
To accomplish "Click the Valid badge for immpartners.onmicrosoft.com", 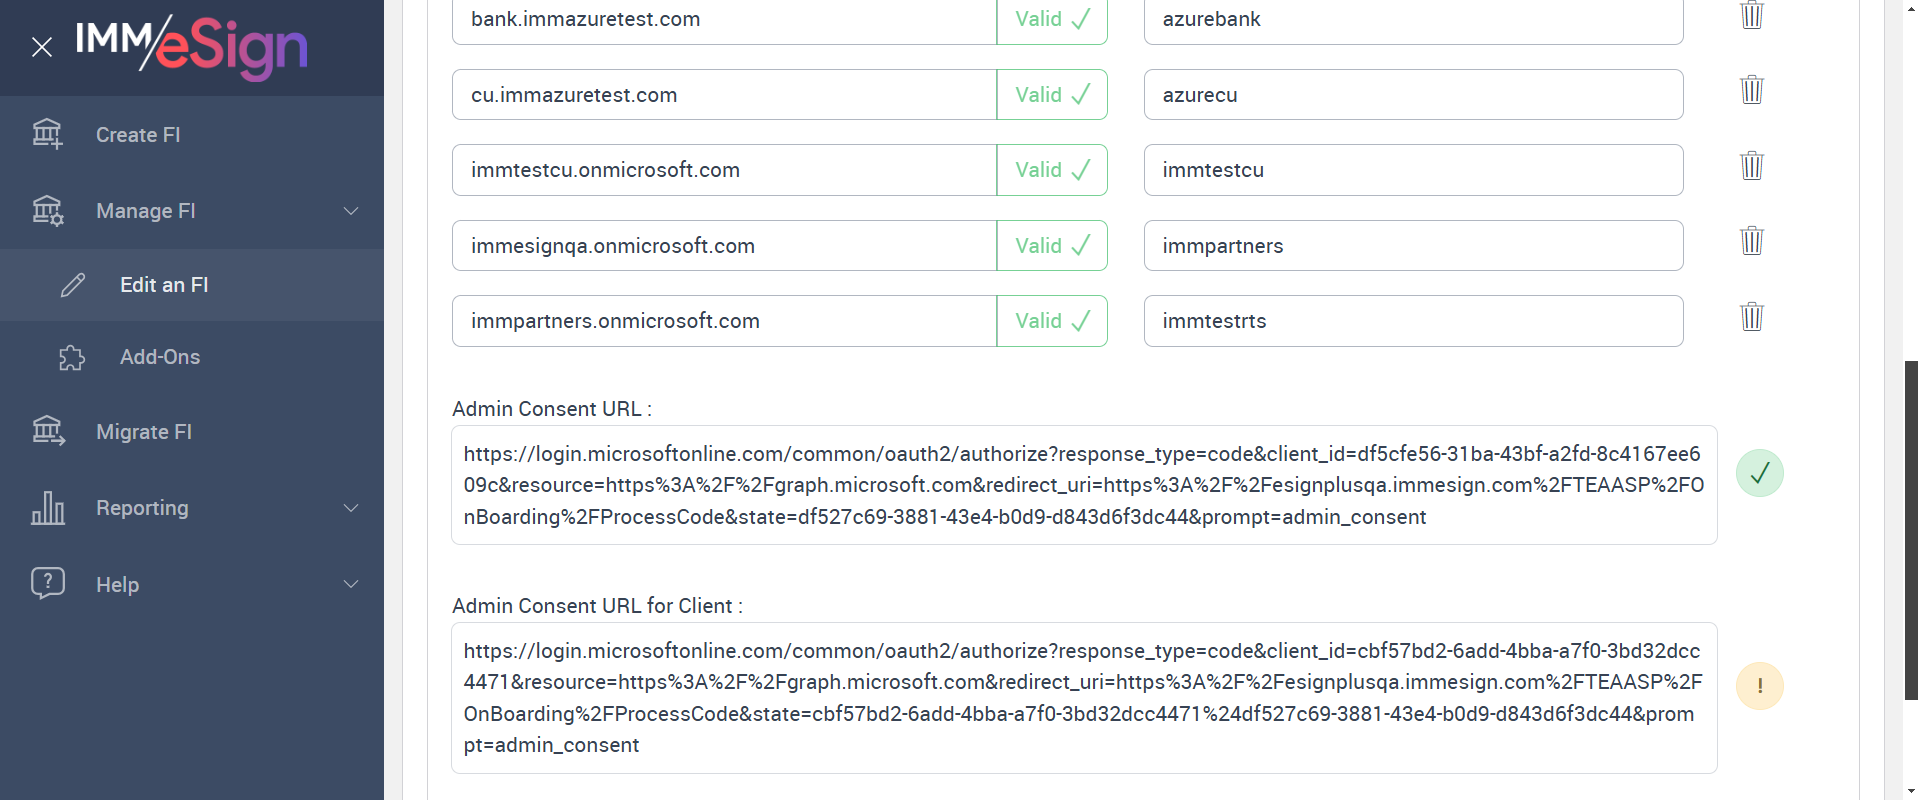I will [x=1052, y=321].
